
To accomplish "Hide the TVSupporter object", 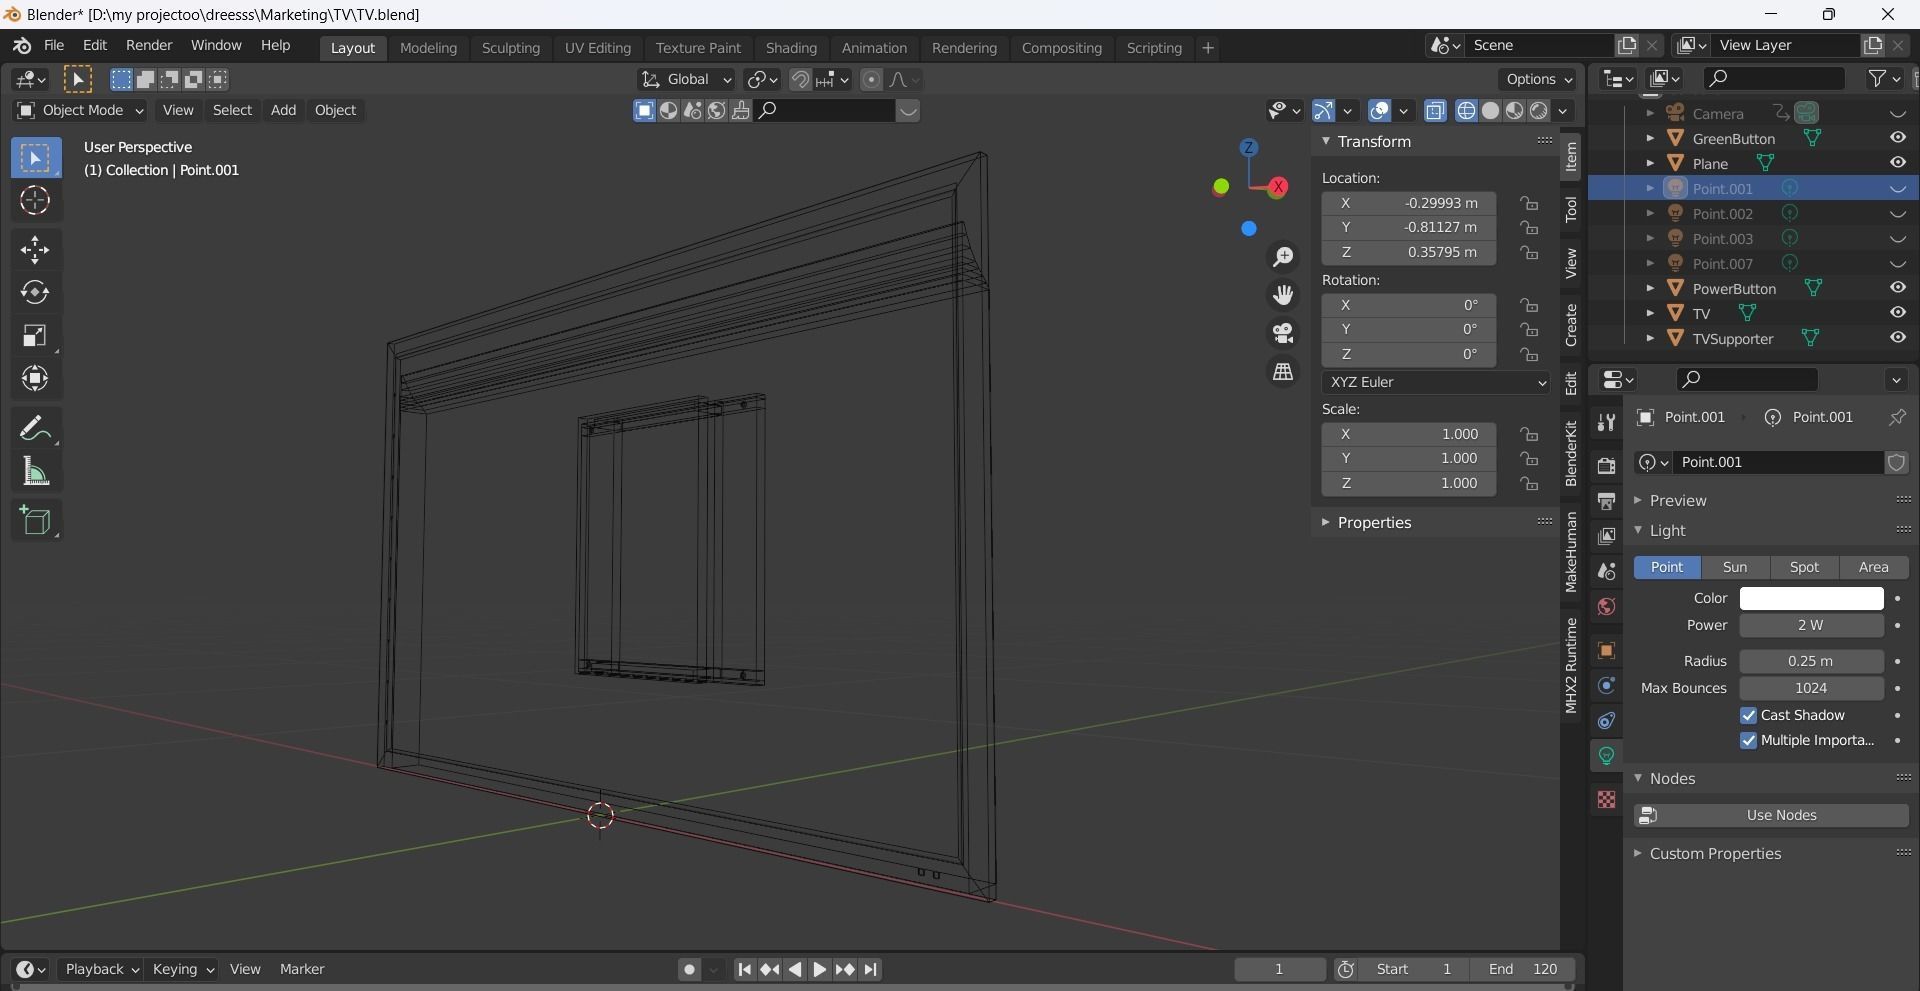I will (1897, 338).
